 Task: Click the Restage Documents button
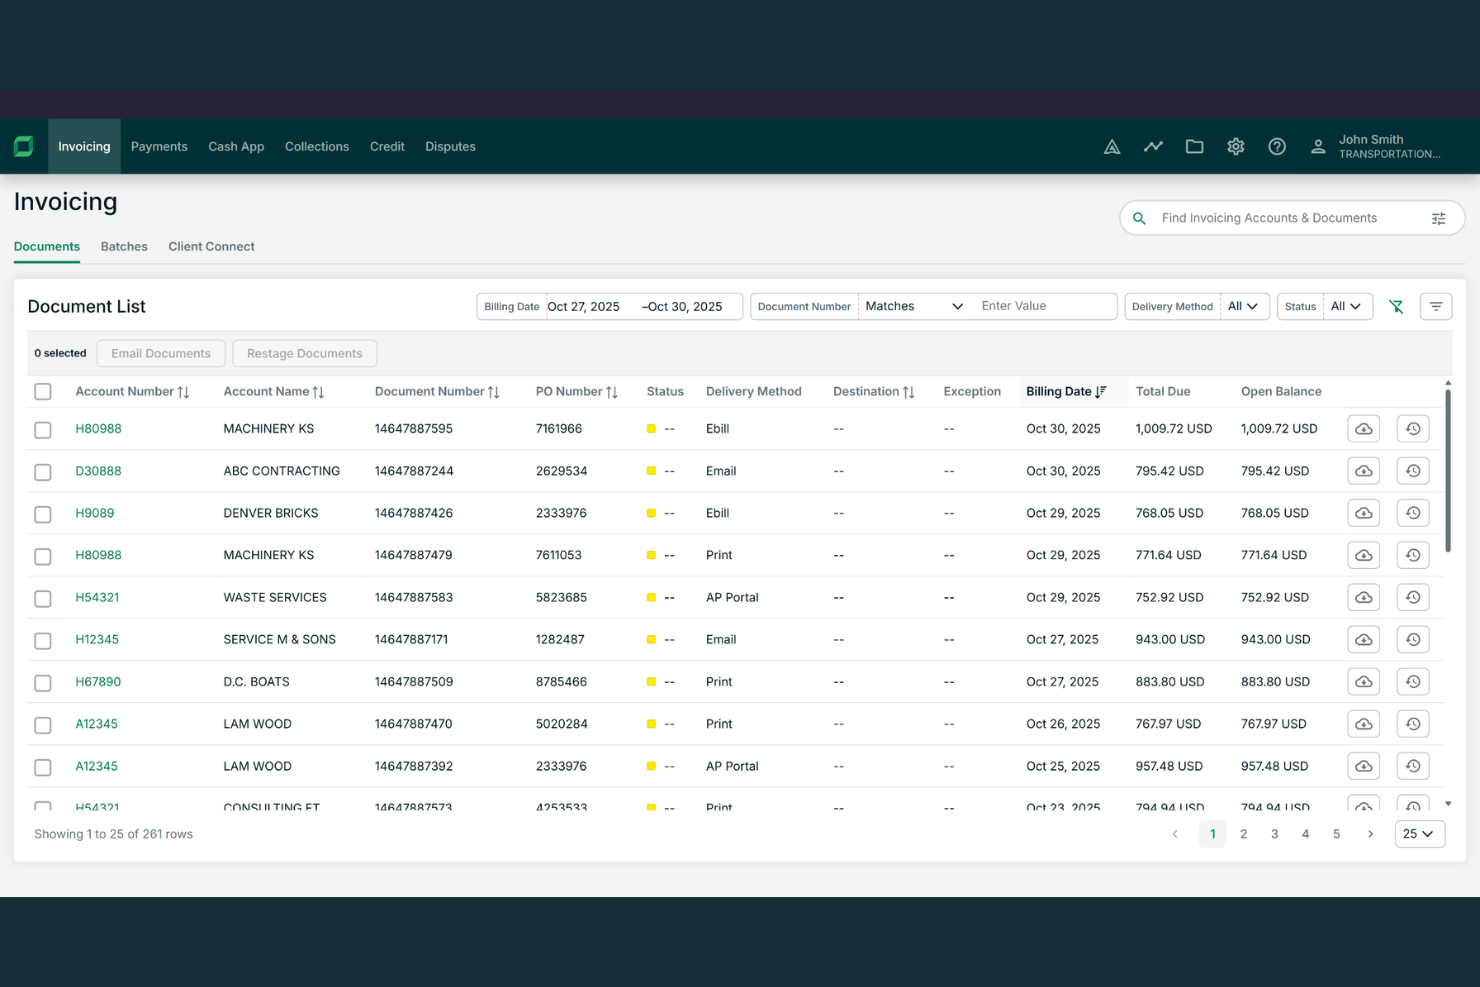[304, 354]
